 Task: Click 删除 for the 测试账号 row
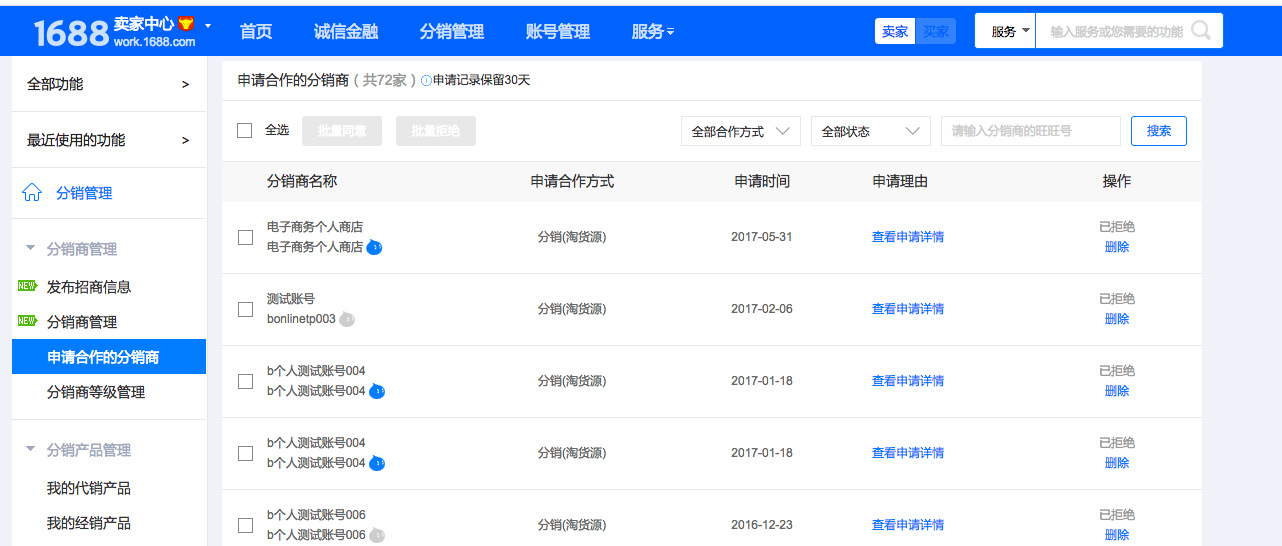(1117, 319)
